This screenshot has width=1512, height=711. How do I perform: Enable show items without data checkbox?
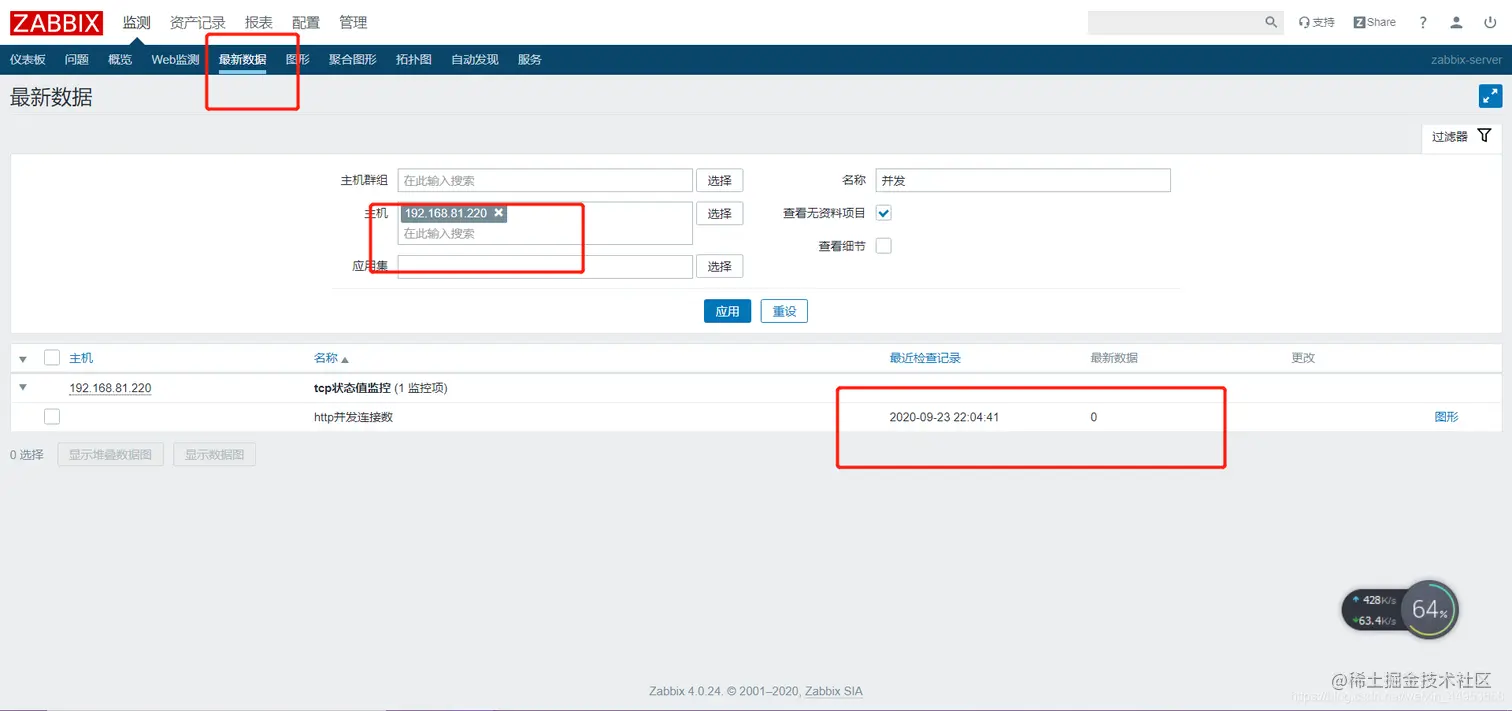tap(884, 213)
